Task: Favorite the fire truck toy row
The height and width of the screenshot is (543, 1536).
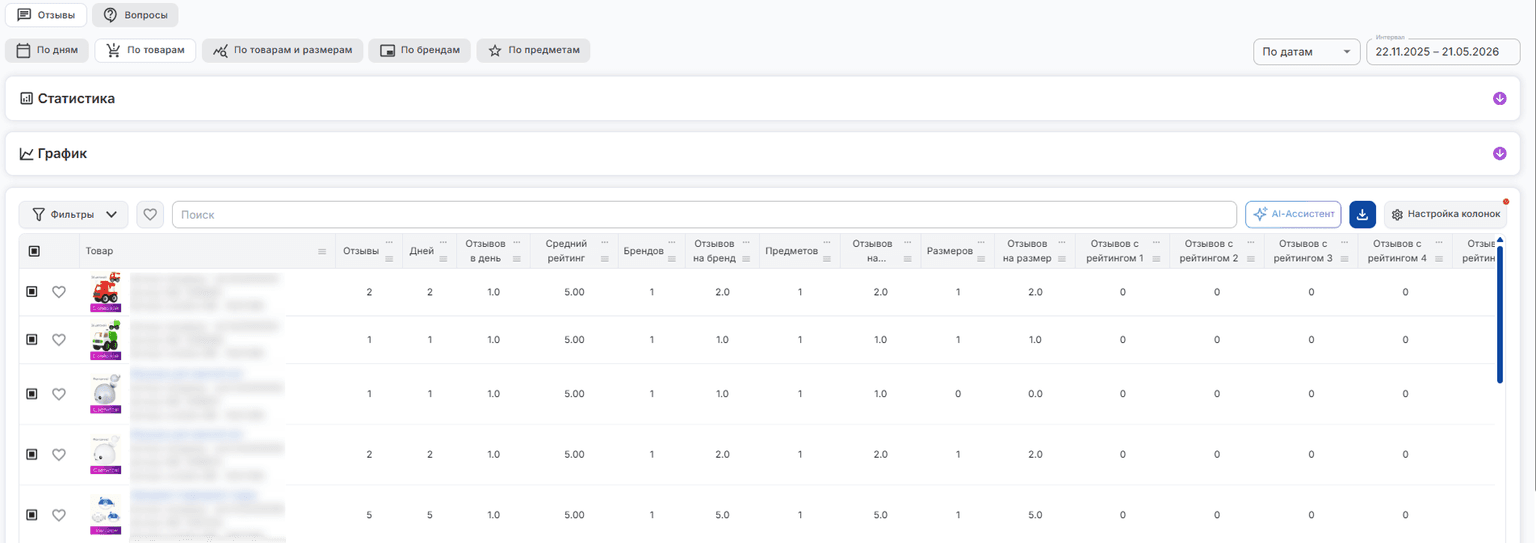Action: tap(59, 292)
